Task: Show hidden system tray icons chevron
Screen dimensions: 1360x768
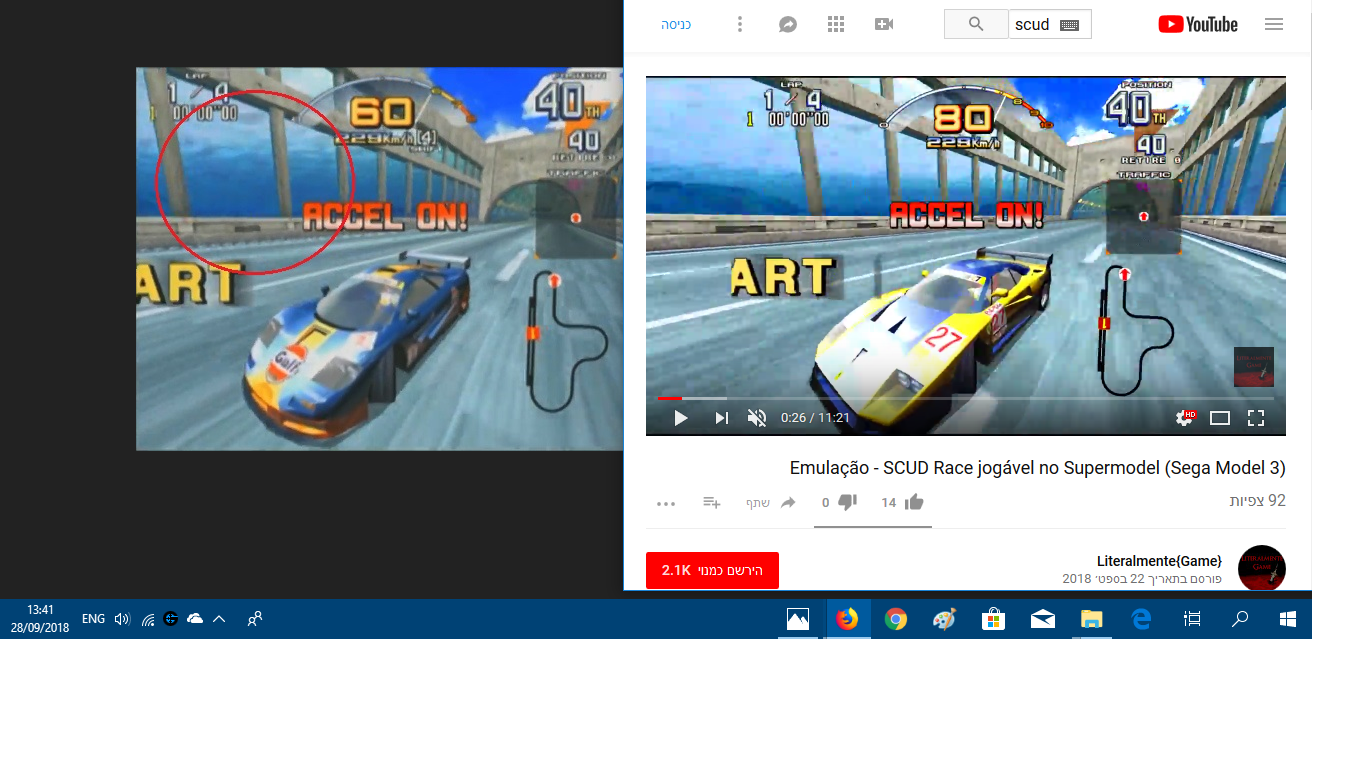Action: pyautogui.click(x=219, y=619)
